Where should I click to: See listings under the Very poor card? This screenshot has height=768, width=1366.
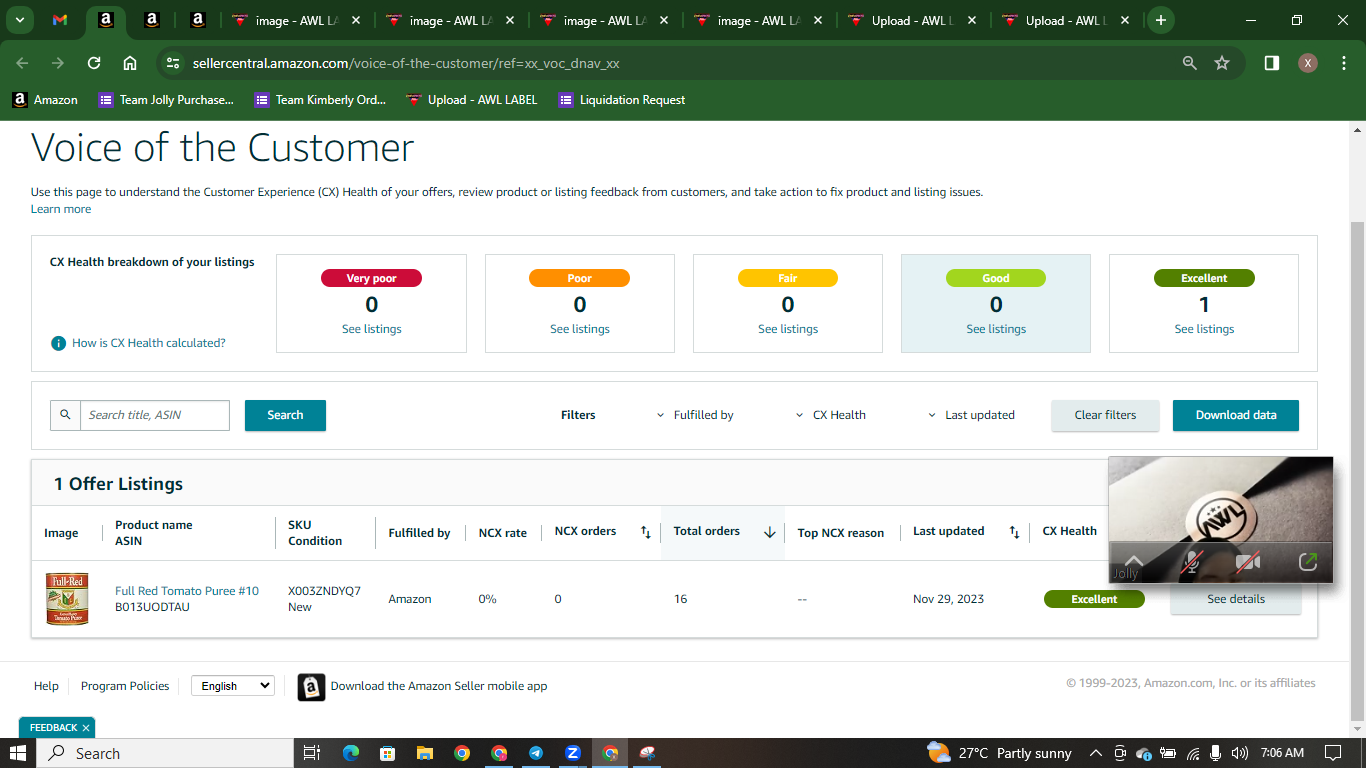click(372, 329)
